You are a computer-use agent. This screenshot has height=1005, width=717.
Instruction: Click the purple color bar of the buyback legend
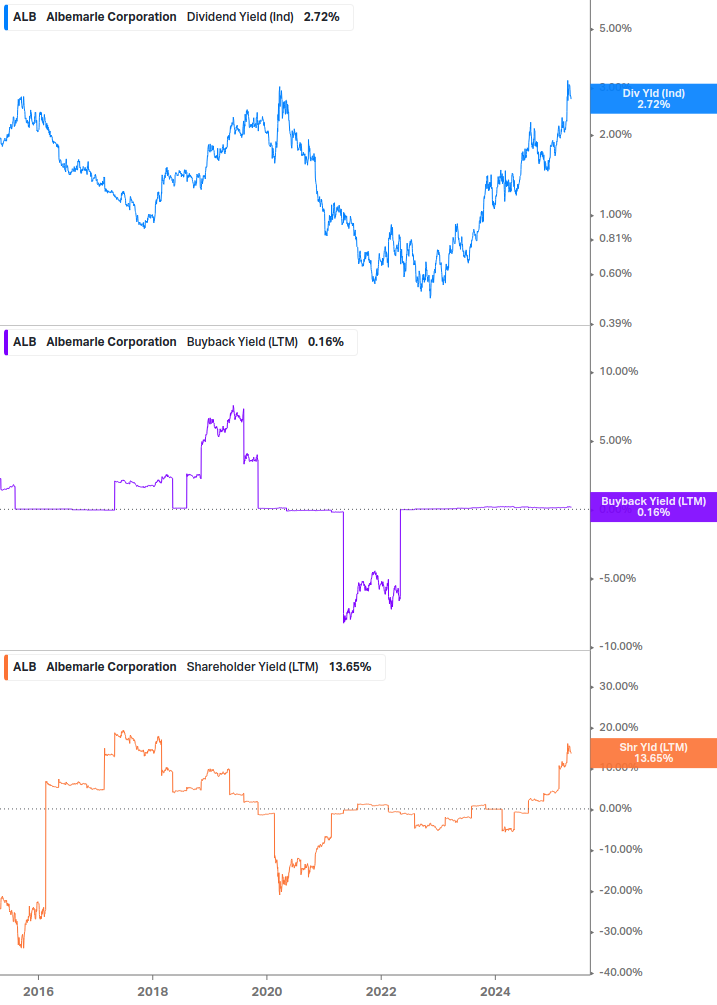pyautogui.click(x=6, y=342)
